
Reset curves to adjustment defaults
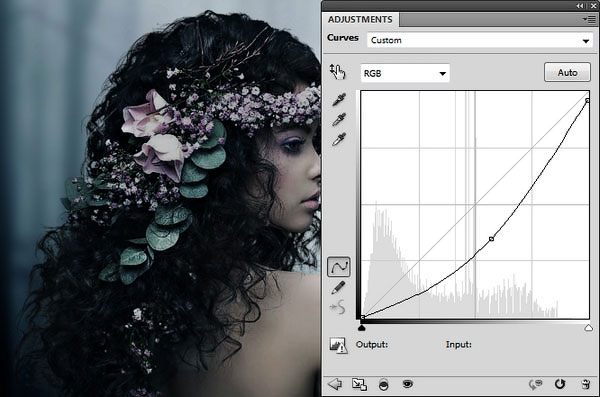point(560,384)
